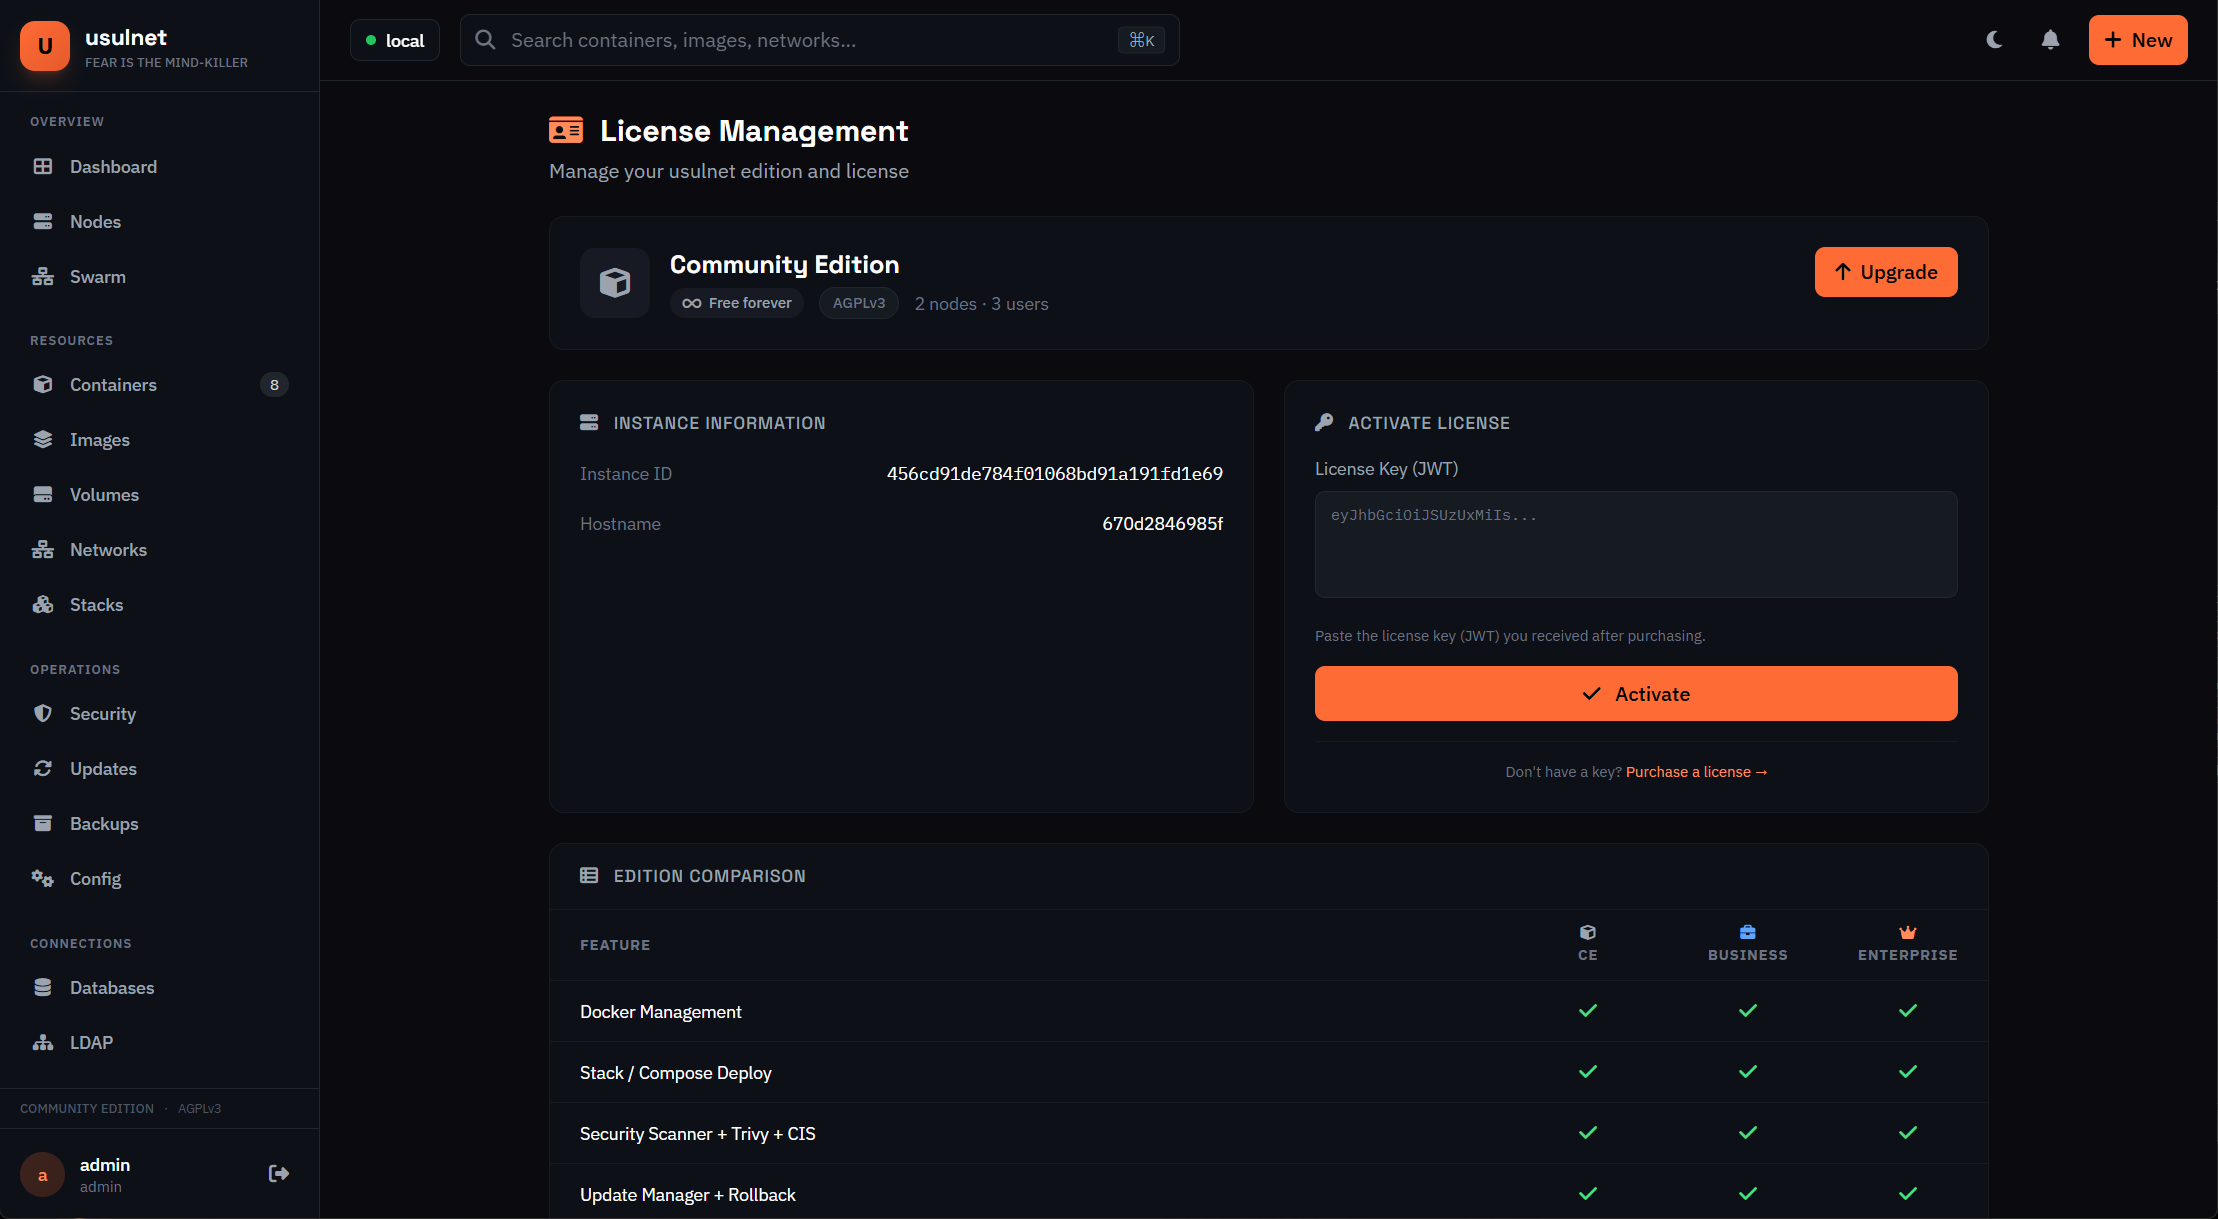Click the notification bell icon

pyautogui.click(x=2050, y=40)
